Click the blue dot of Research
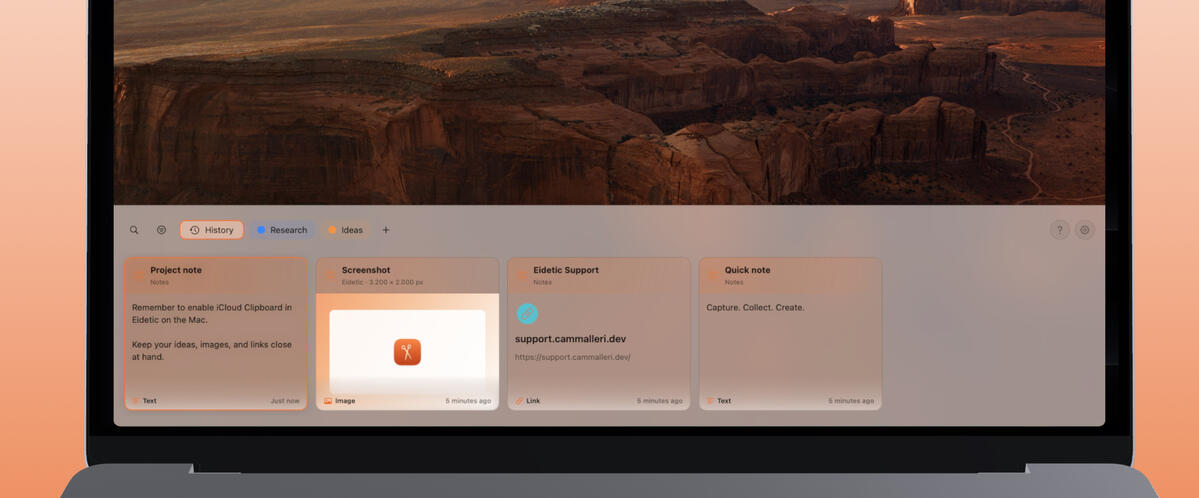Viewport: 1199px width, 498px height. (x=261, y=230)
